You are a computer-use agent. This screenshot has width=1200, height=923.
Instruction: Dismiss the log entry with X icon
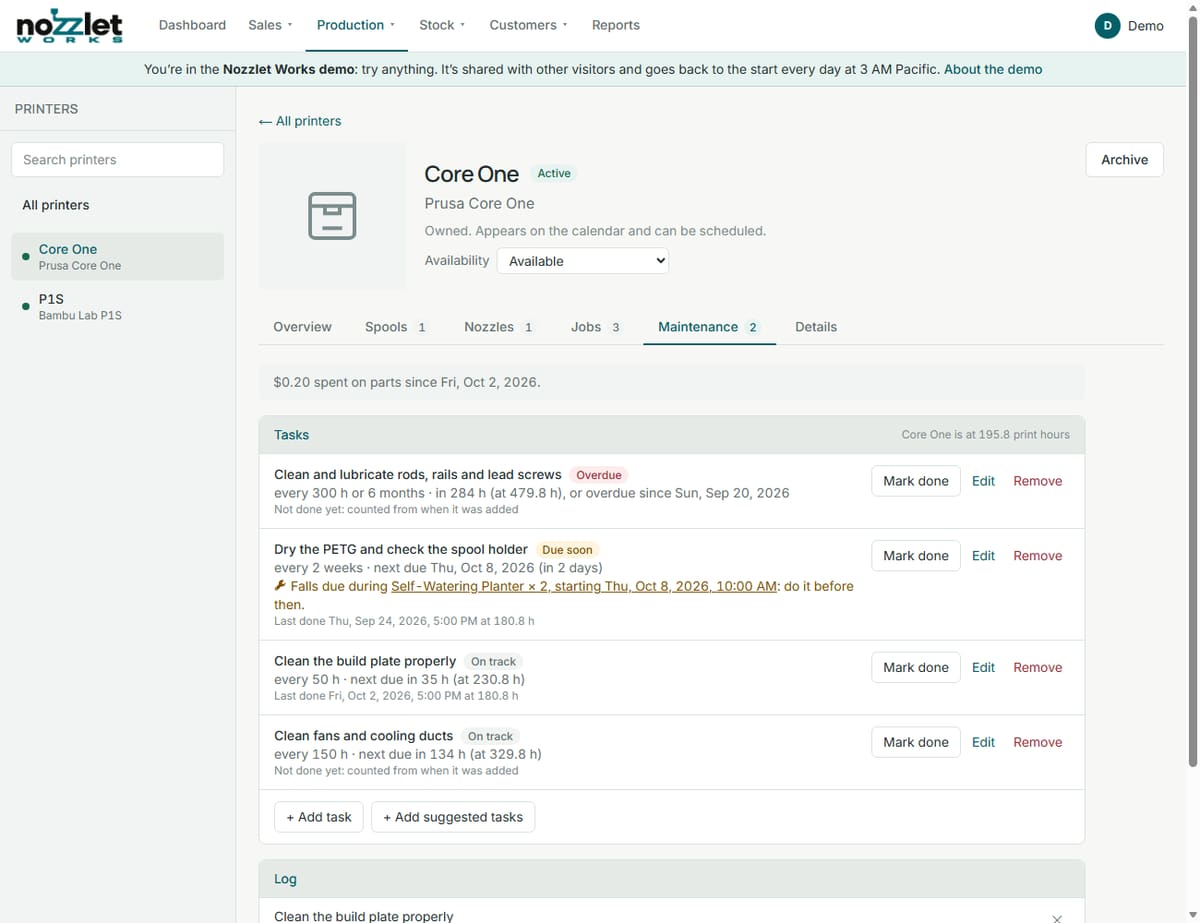[x=1057, y=917]
